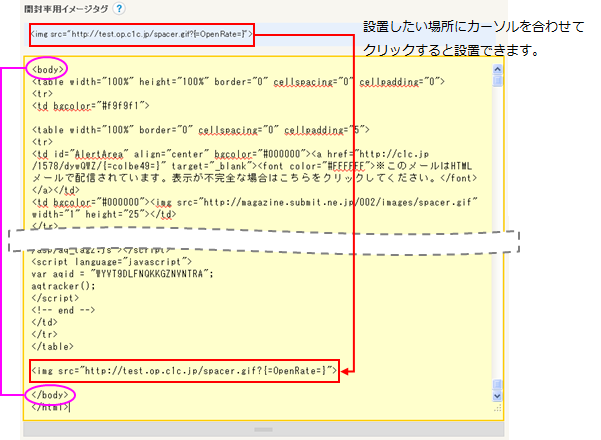Click the line with td id="AlertArea"
This screenshot has height=440, width=601.
point(230,154)
